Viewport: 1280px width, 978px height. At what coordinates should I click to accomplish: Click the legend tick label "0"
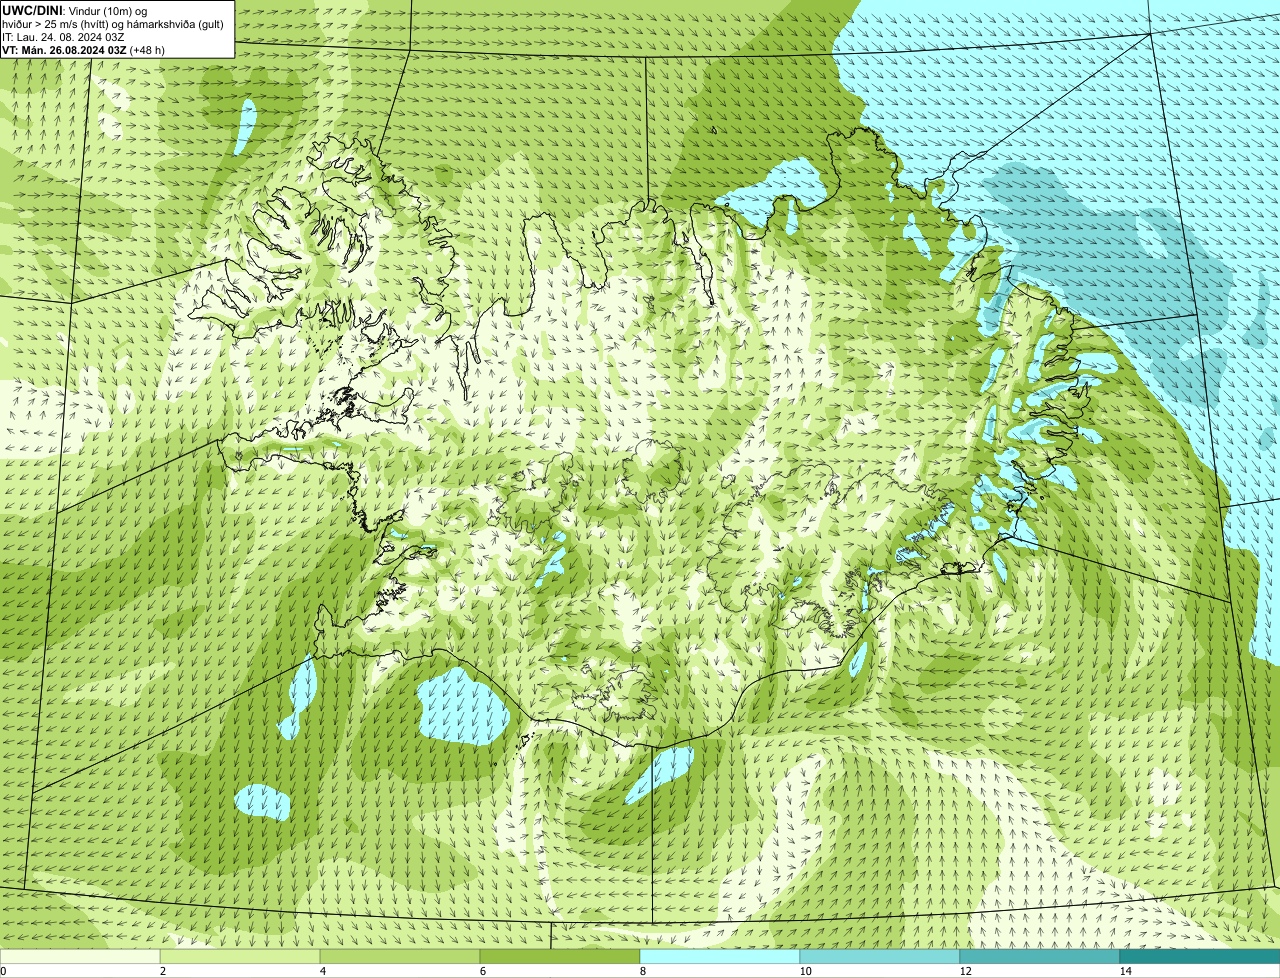pos(3,971)
